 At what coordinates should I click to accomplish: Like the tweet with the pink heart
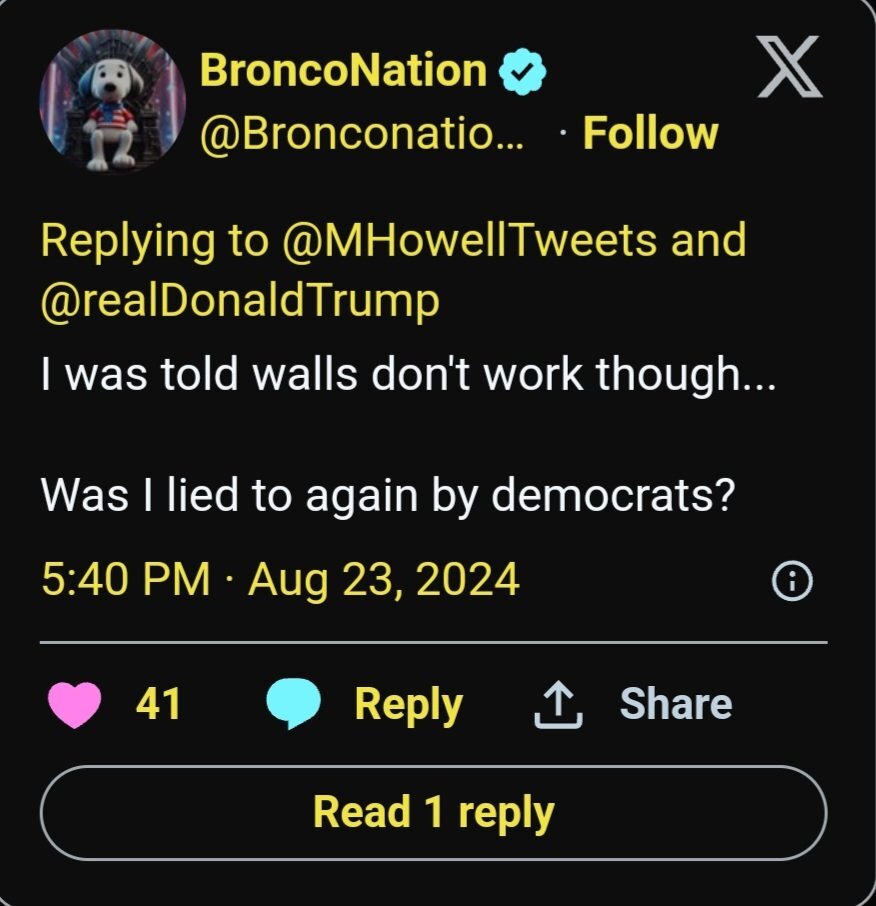[x=74, y=704]
